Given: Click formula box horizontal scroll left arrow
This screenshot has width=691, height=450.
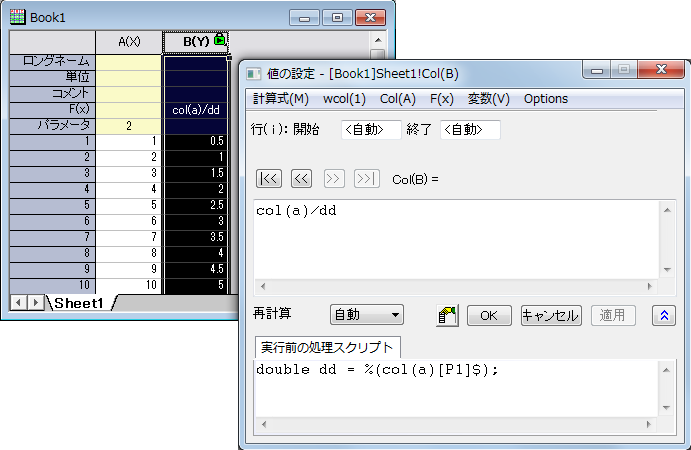Looking at the screenshot, I should pyautogui.click(x=263, y=286).
